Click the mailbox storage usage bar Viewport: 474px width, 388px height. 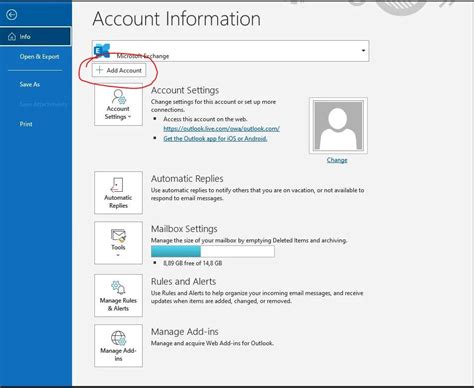tap(213, 251)
